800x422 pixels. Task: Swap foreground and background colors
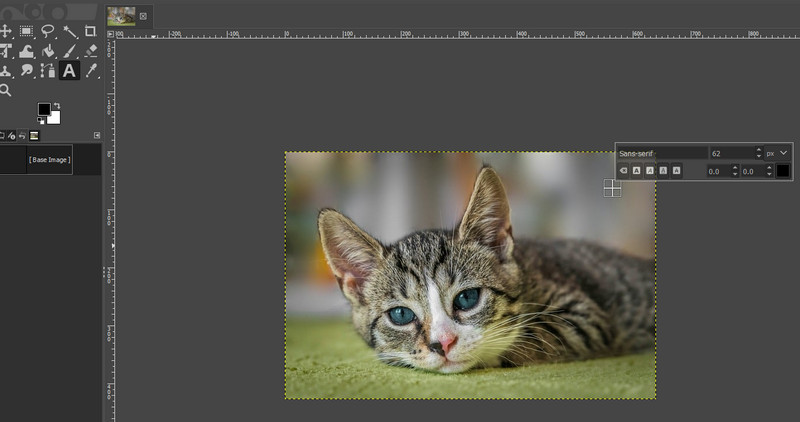[x=56, y=106]
